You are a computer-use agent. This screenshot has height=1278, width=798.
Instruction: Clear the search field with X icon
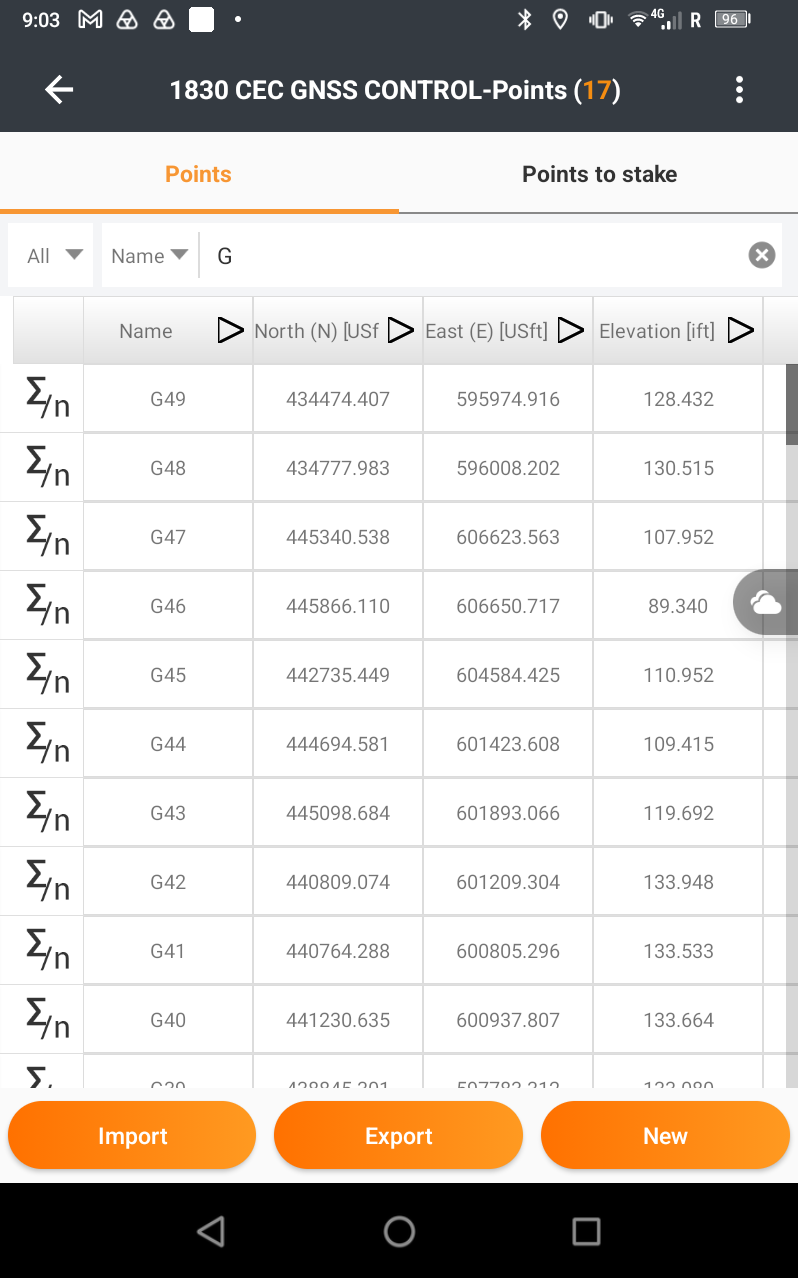point(762,256)
